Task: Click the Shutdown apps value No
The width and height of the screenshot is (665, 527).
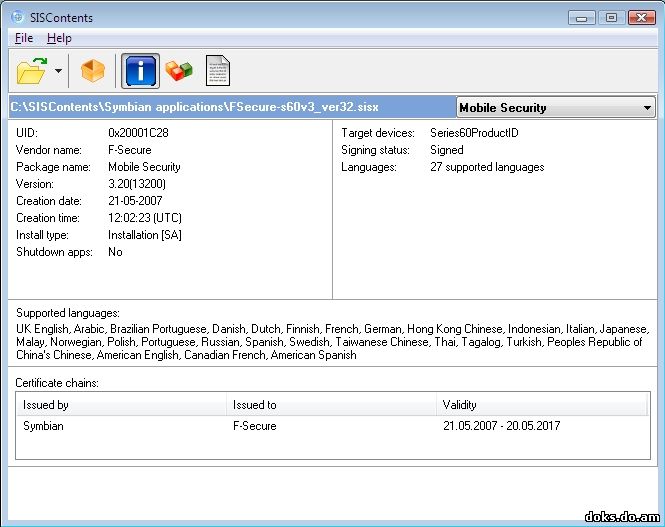Action: 115,252
